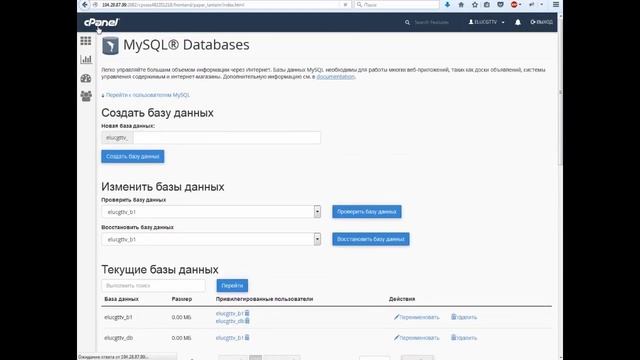
Task: Click the elucgttv_db database name cell
Action: (x=118, y=338)
